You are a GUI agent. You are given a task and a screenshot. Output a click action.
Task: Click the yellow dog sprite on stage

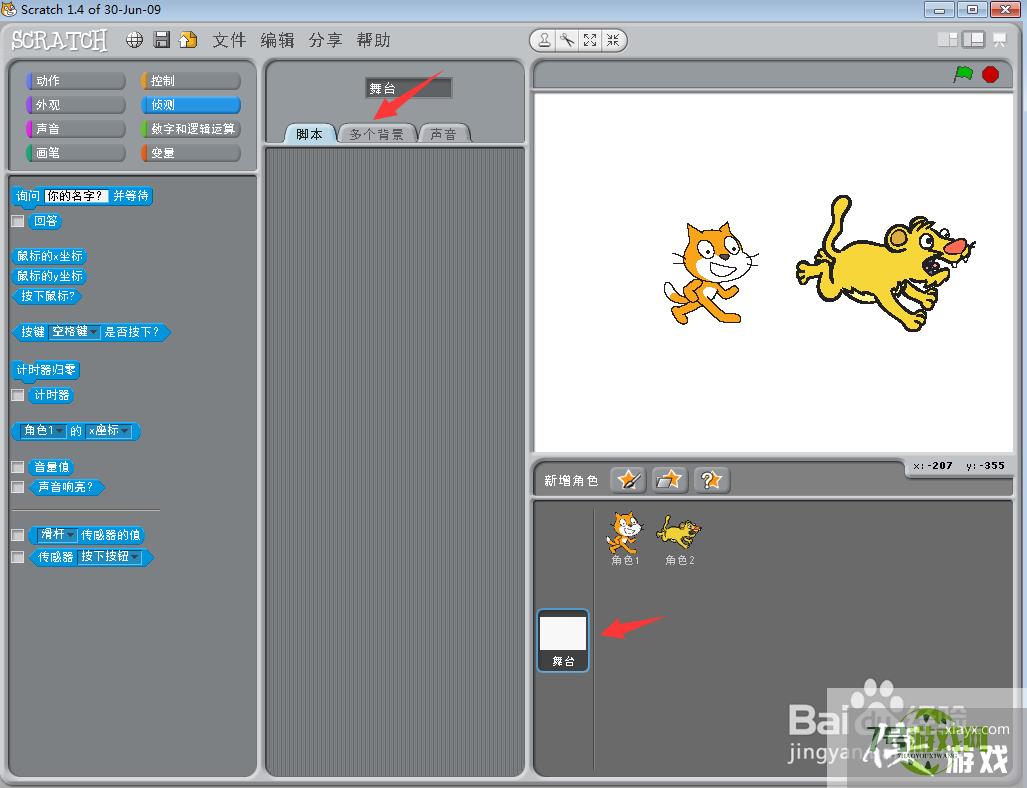tap(886, 263)
